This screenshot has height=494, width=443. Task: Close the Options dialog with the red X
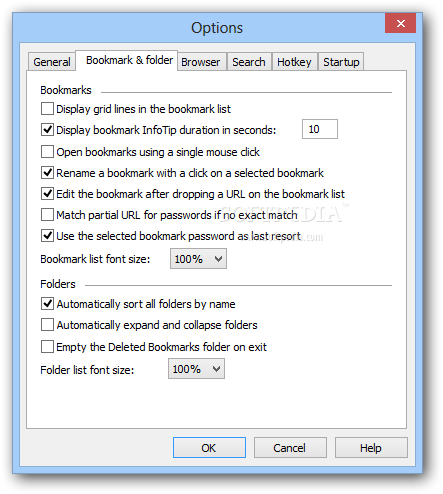tap(400, 23)
